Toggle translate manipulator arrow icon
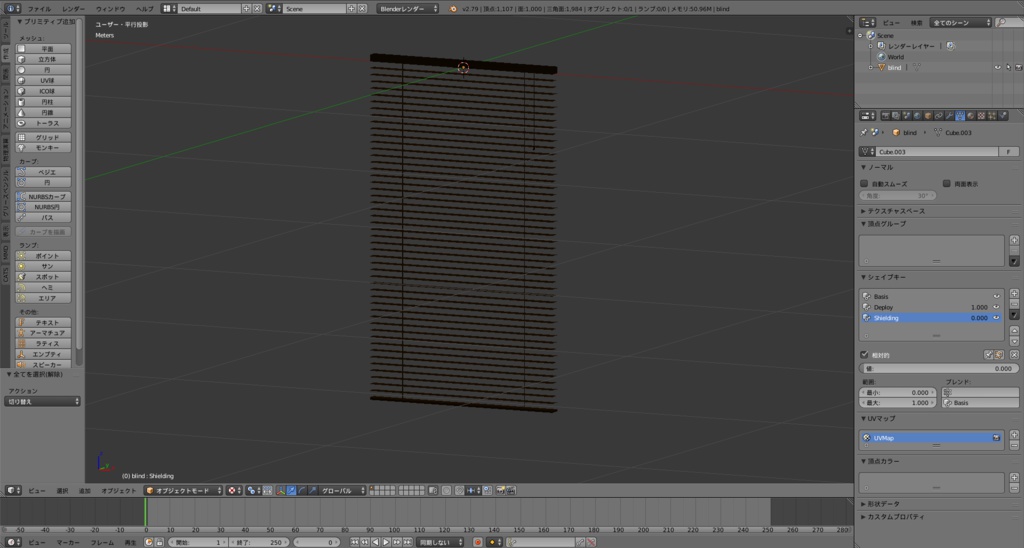 coord(291,491)
